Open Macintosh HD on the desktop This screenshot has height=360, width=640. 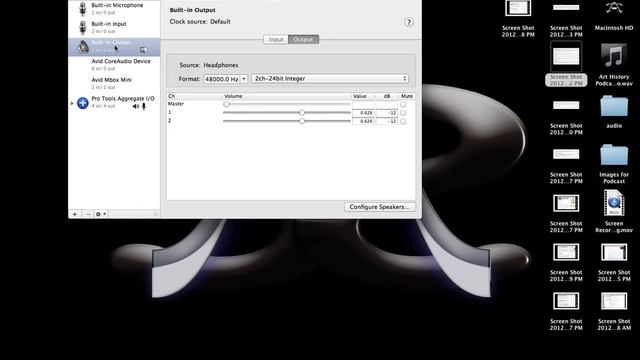[x=613, y=16]
